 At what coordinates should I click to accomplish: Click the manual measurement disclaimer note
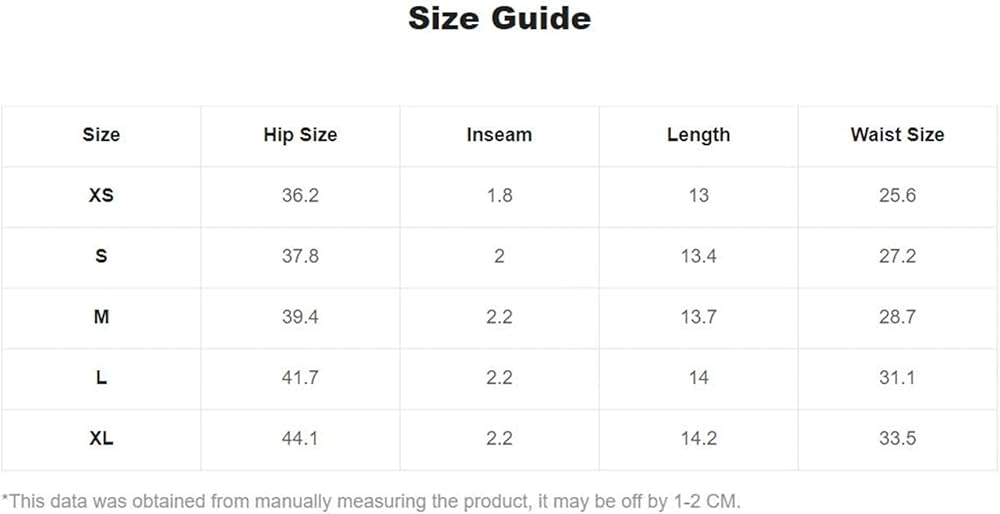point(371,501)
